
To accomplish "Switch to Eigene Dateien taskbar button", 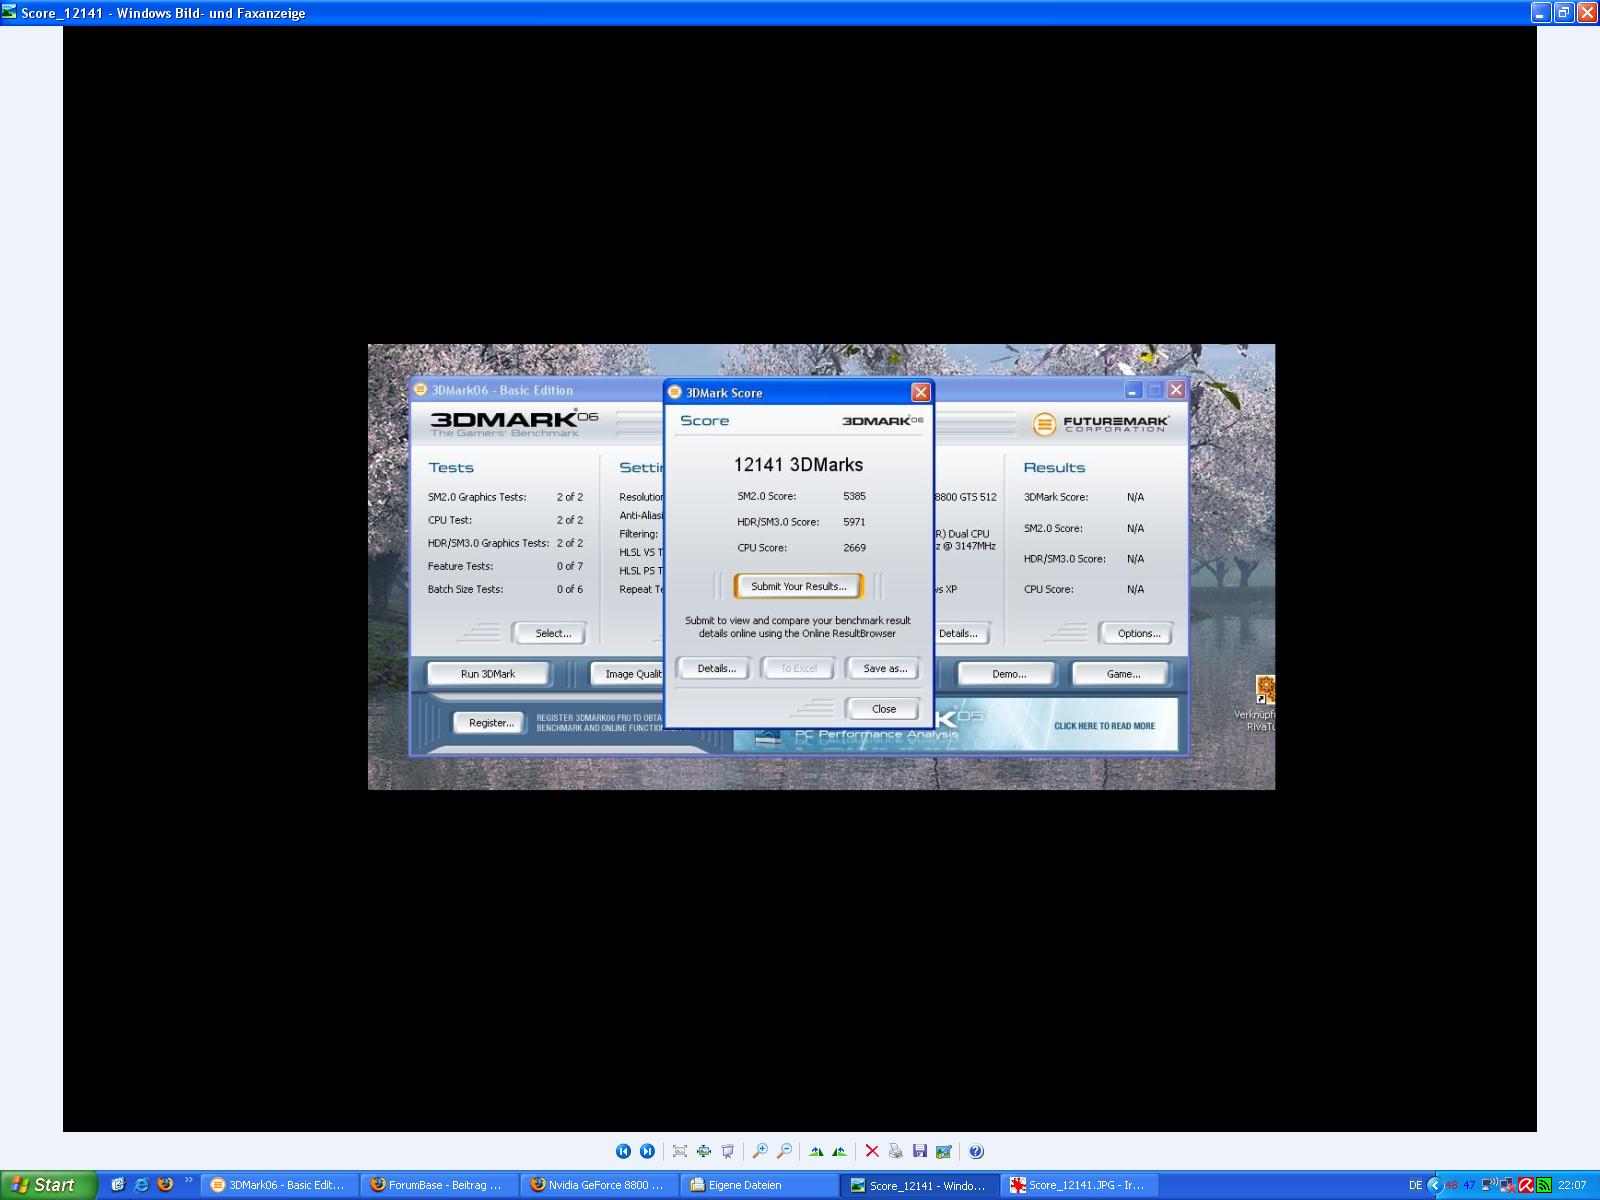I will pyautogui.click(x=760, y=1185).
